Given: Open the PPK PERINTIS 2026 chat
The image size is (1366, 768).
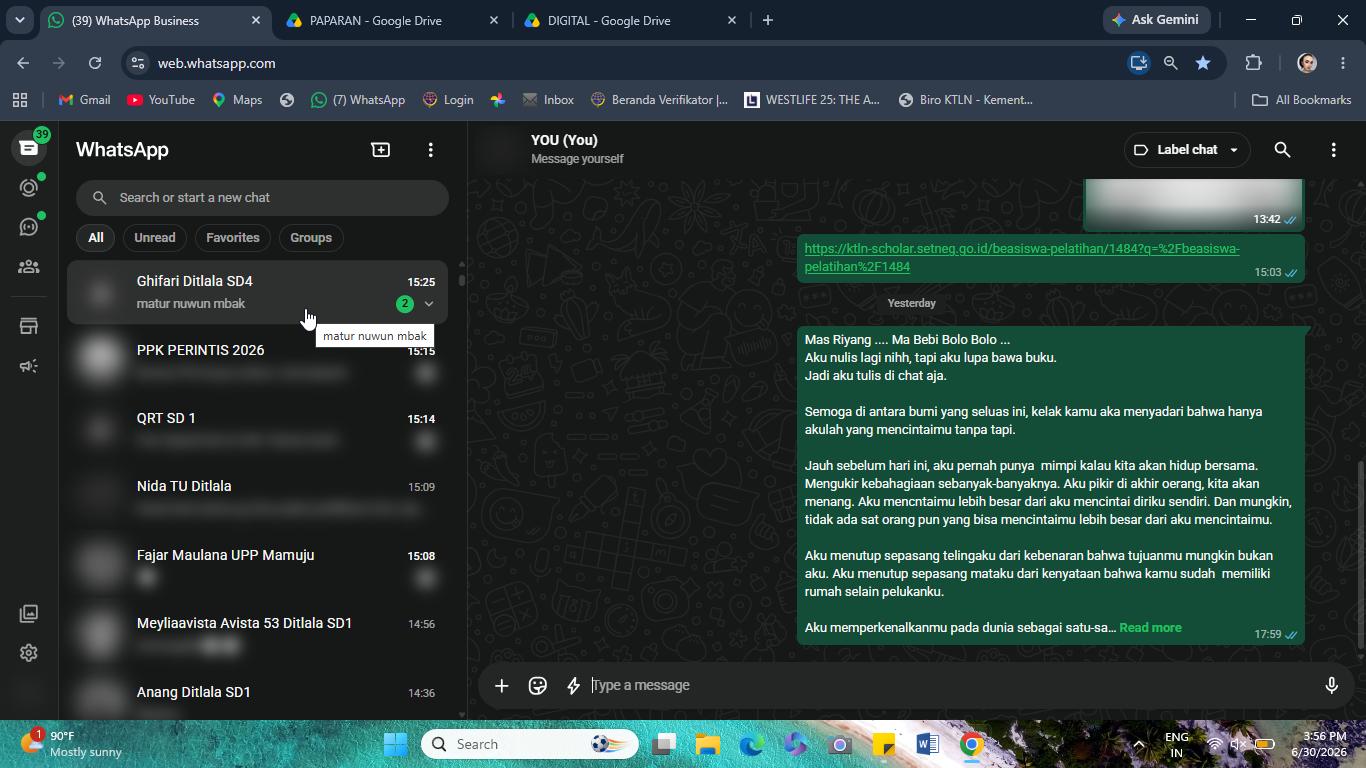Looking at the screenshot, I should [x=257, y=361].
